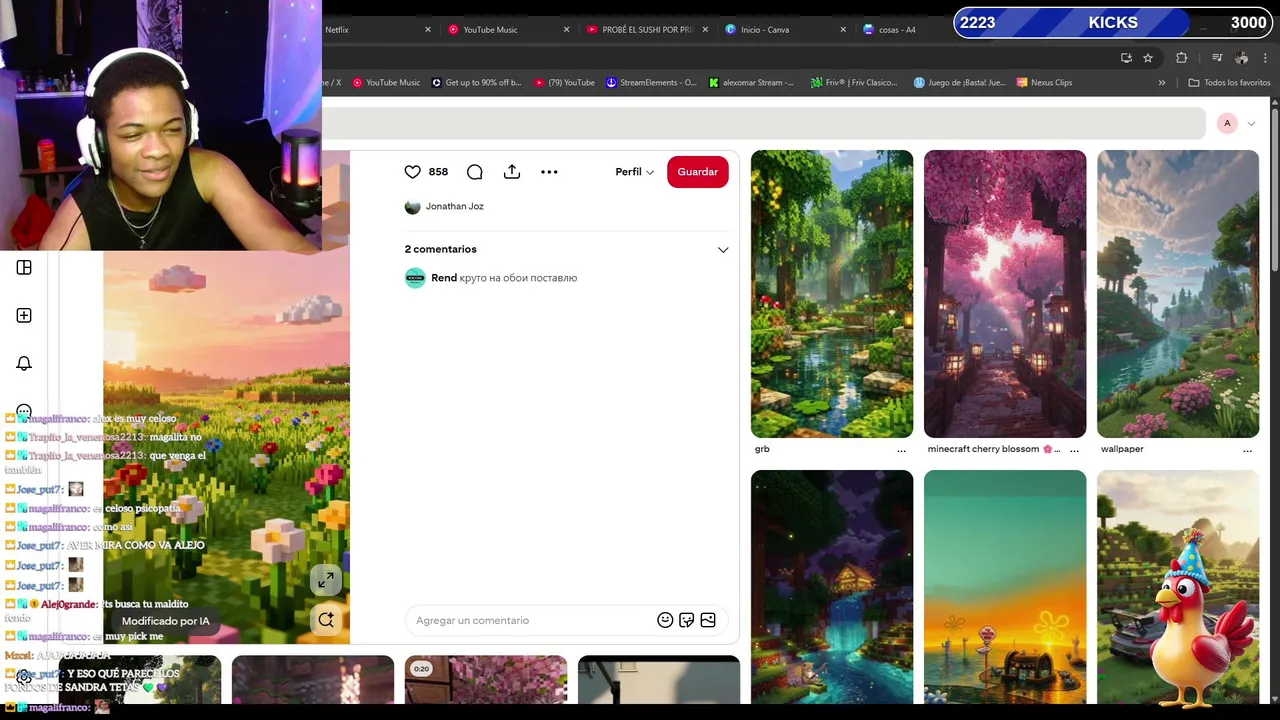Expand the pin image to fullscreen
The width and height of the screenshot is (1280, 720).
pyautogui.click(x=326, y=581)
